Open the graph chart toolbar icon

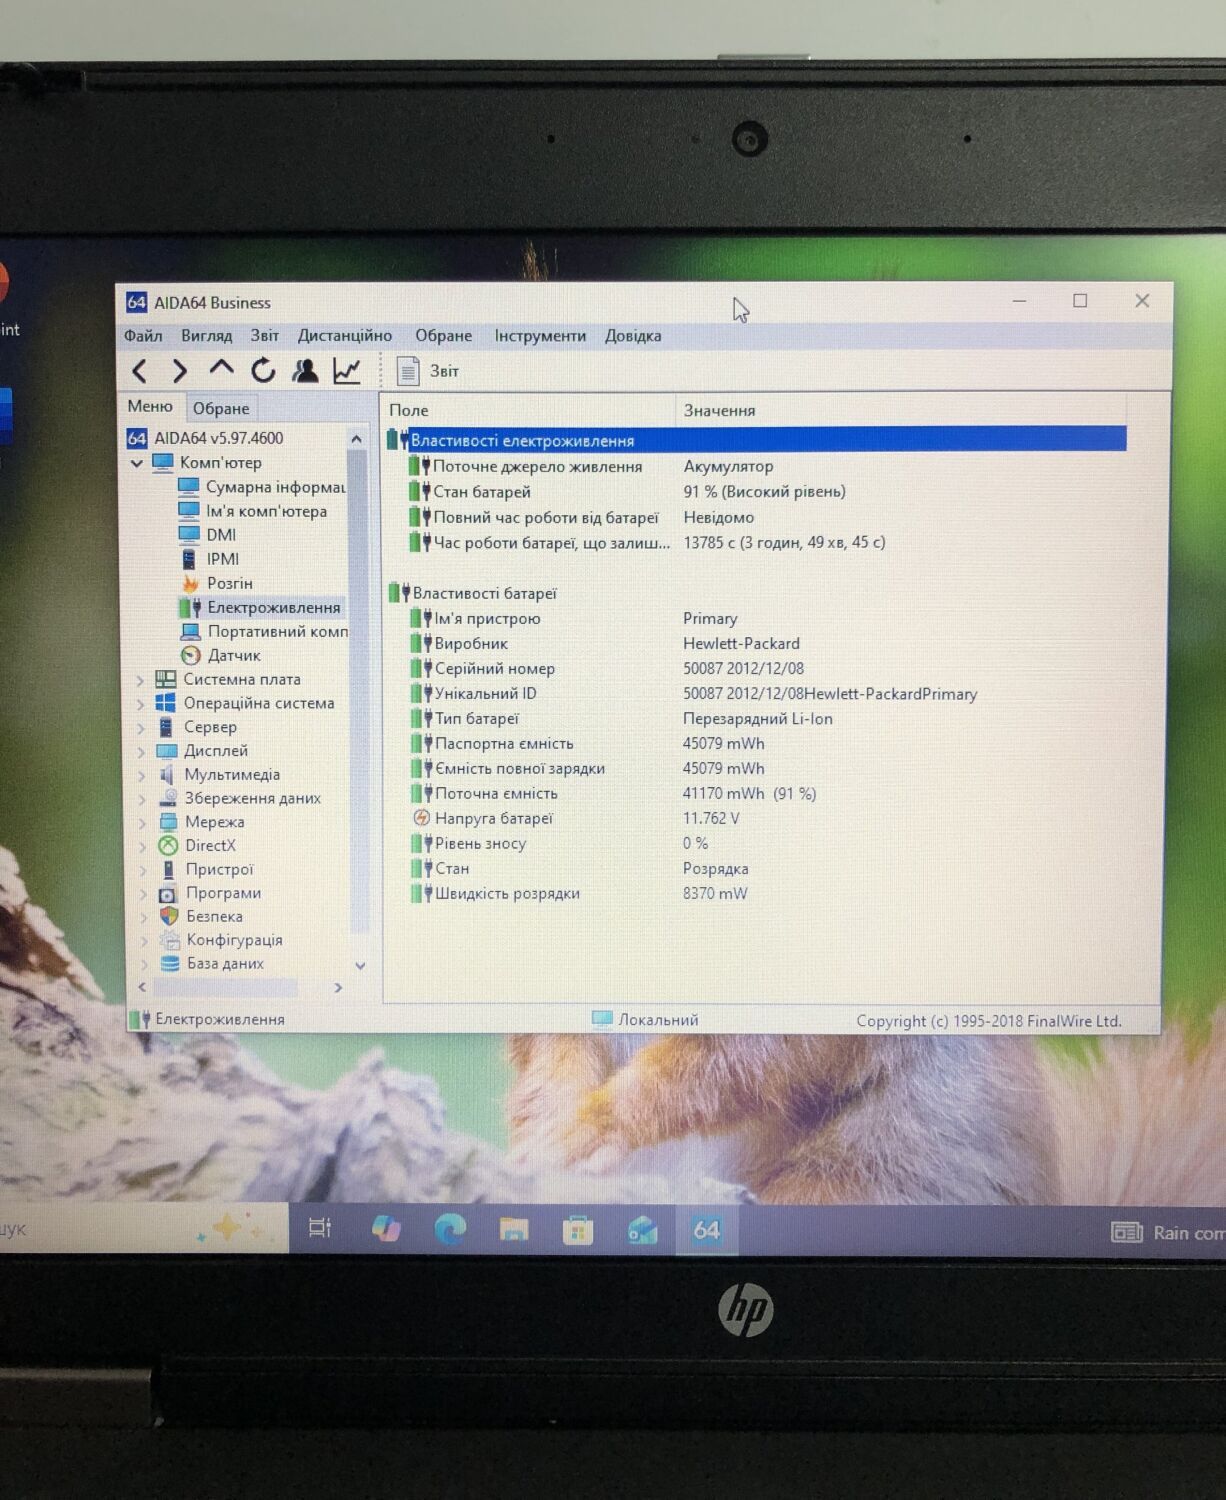click(x=347, y=371)
